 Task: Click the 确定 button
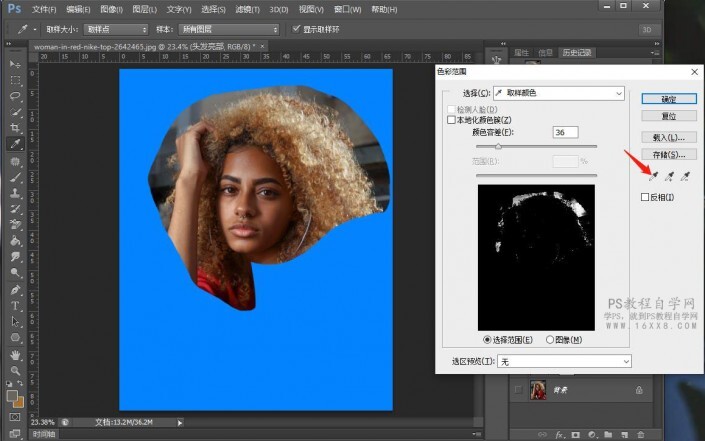[x=668, y=99]
